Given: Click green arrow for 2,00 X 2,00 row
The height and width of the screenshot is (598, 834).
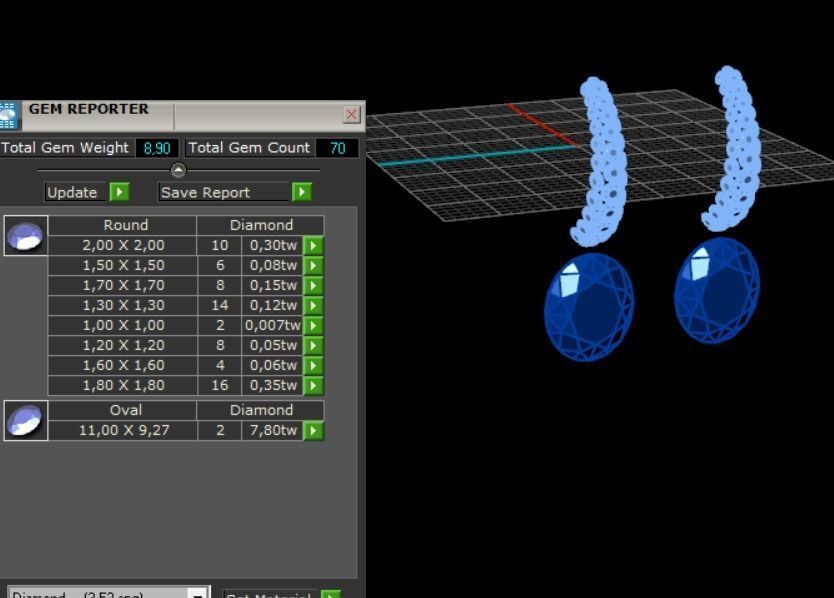Looking at the screenshot, I should [314, 246].
